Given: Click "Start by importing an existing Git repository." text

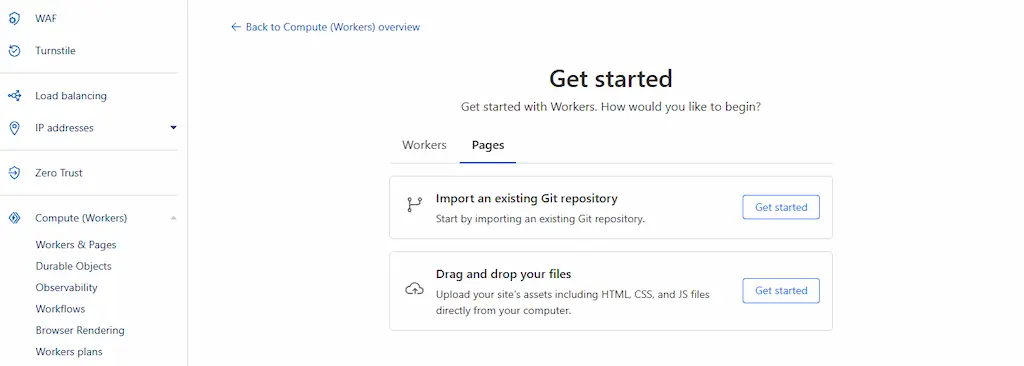Looking at the screenshot, I should pyautogui.click(x=540, y=219).
